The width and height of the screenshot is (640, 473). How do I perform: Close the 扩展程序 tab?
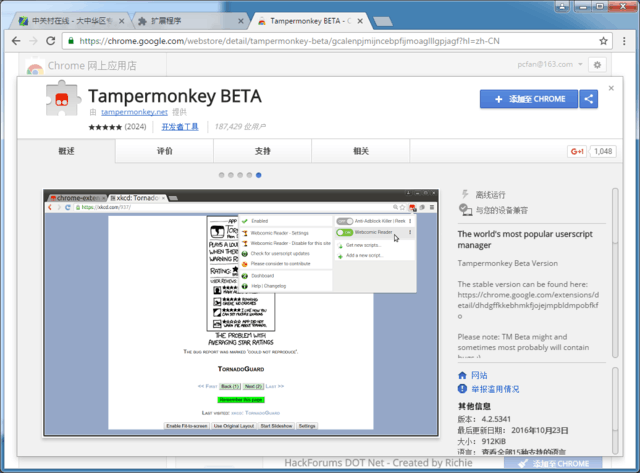[241, 21]
